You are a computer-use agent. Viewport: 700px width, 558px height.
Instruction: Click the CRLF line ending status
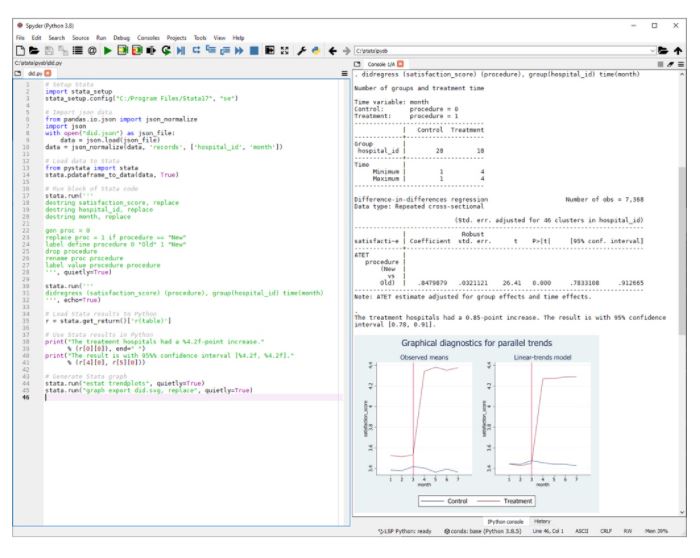click(606, 531)
